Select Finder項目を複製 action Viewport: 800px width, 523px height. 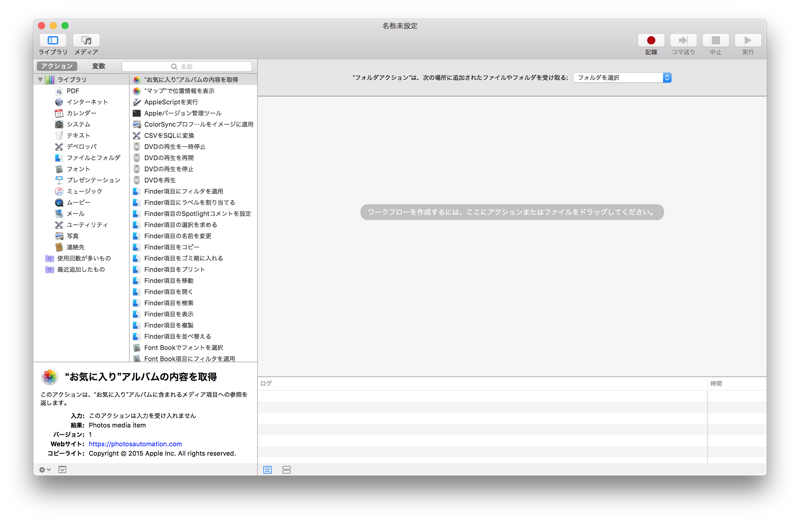(x=193, y=326)
